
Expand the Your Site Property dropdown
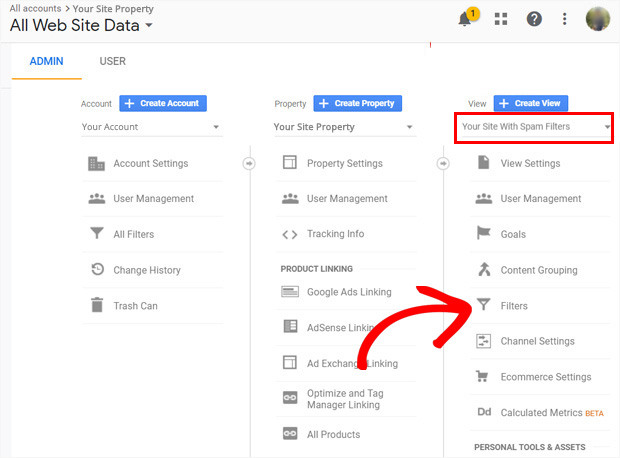(343, 127)
